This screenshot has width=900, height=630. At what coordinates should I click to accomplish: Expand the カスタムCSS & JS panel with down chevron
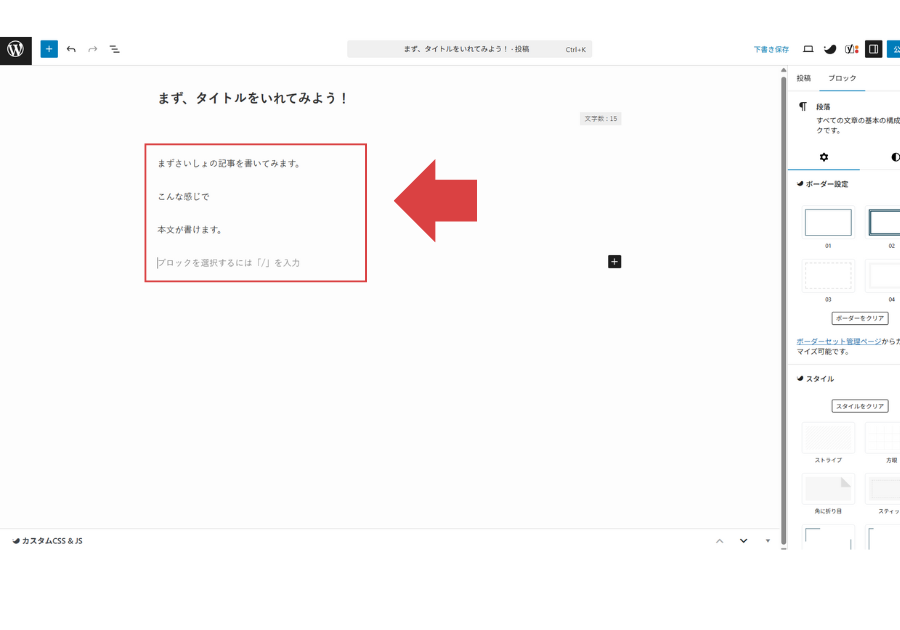[743, 540]
